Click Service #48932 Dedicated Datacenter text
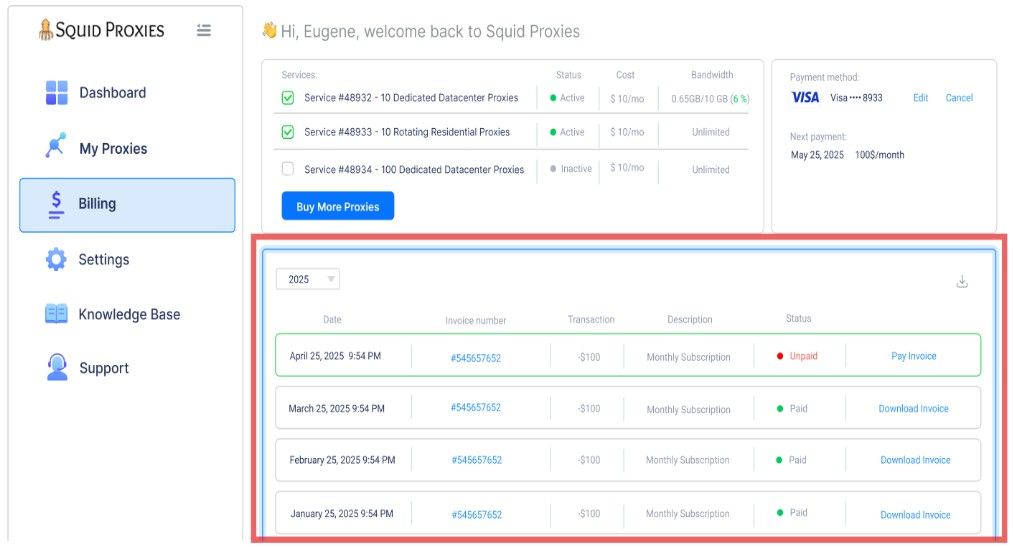The height and width of the screenshot is (547, 1013). [x=411, y=98]
